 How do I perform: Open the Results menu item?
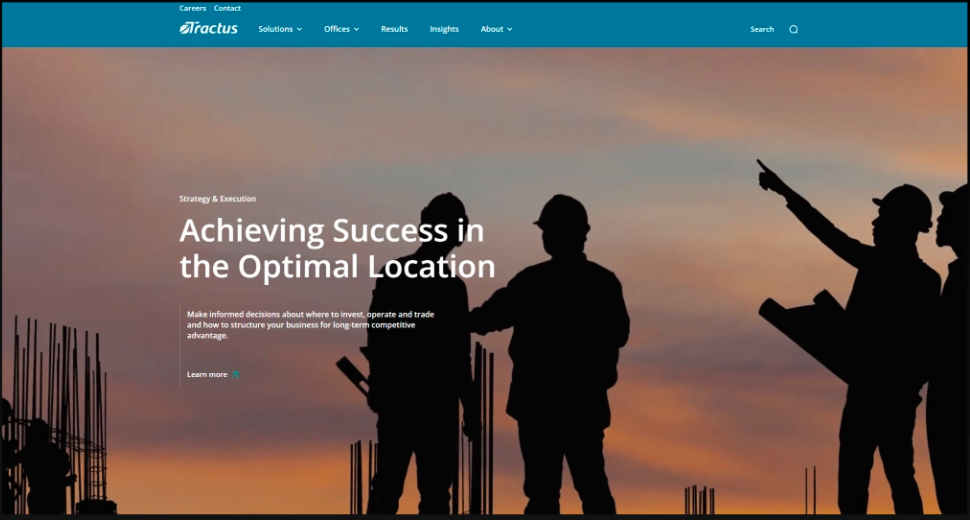pos(394,29)
